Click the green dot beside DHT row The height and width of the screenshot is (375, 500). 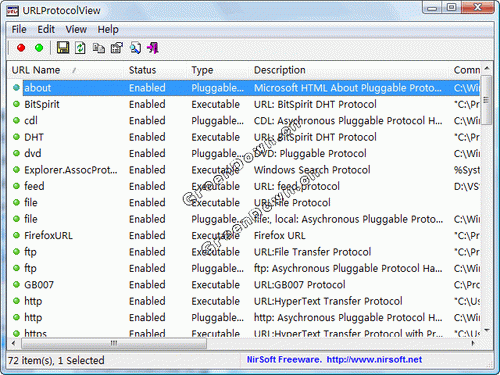click(16, 137)
